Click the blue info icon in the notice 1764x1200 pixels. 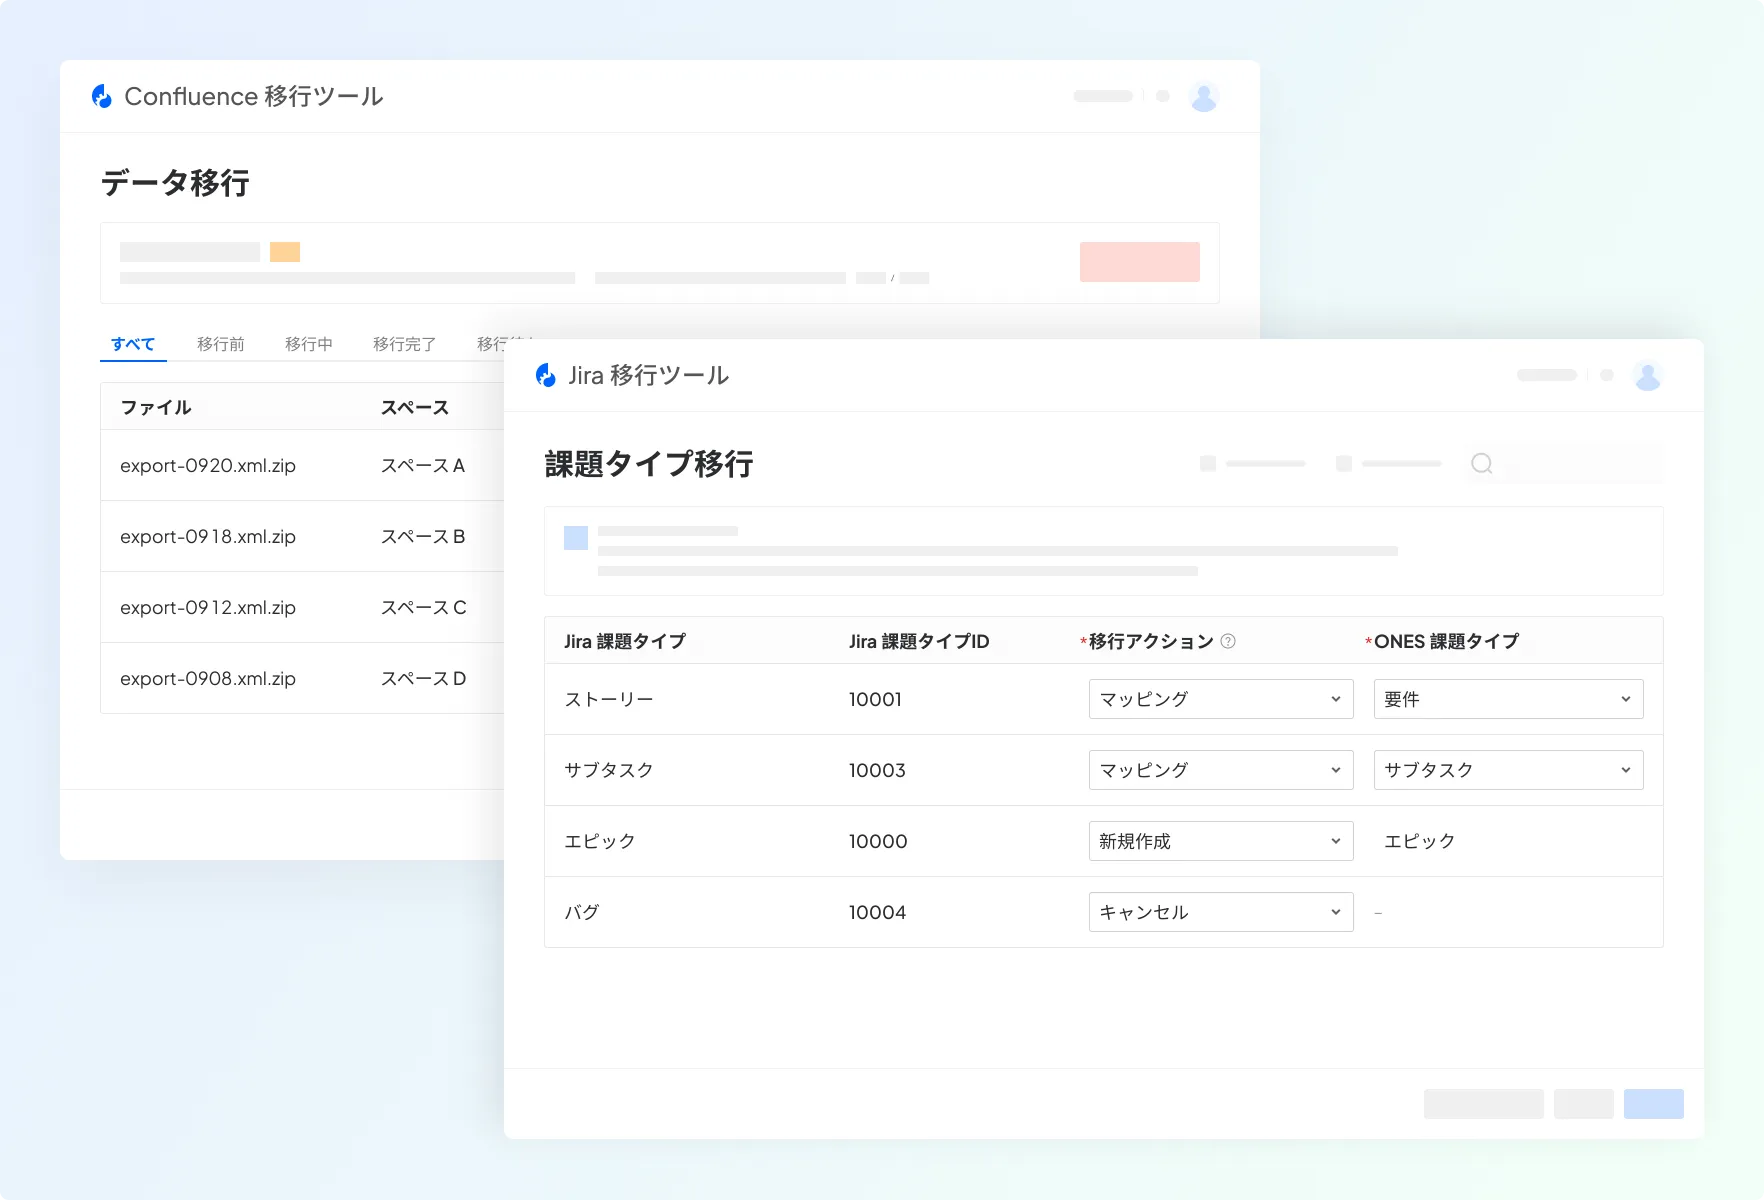576,538
